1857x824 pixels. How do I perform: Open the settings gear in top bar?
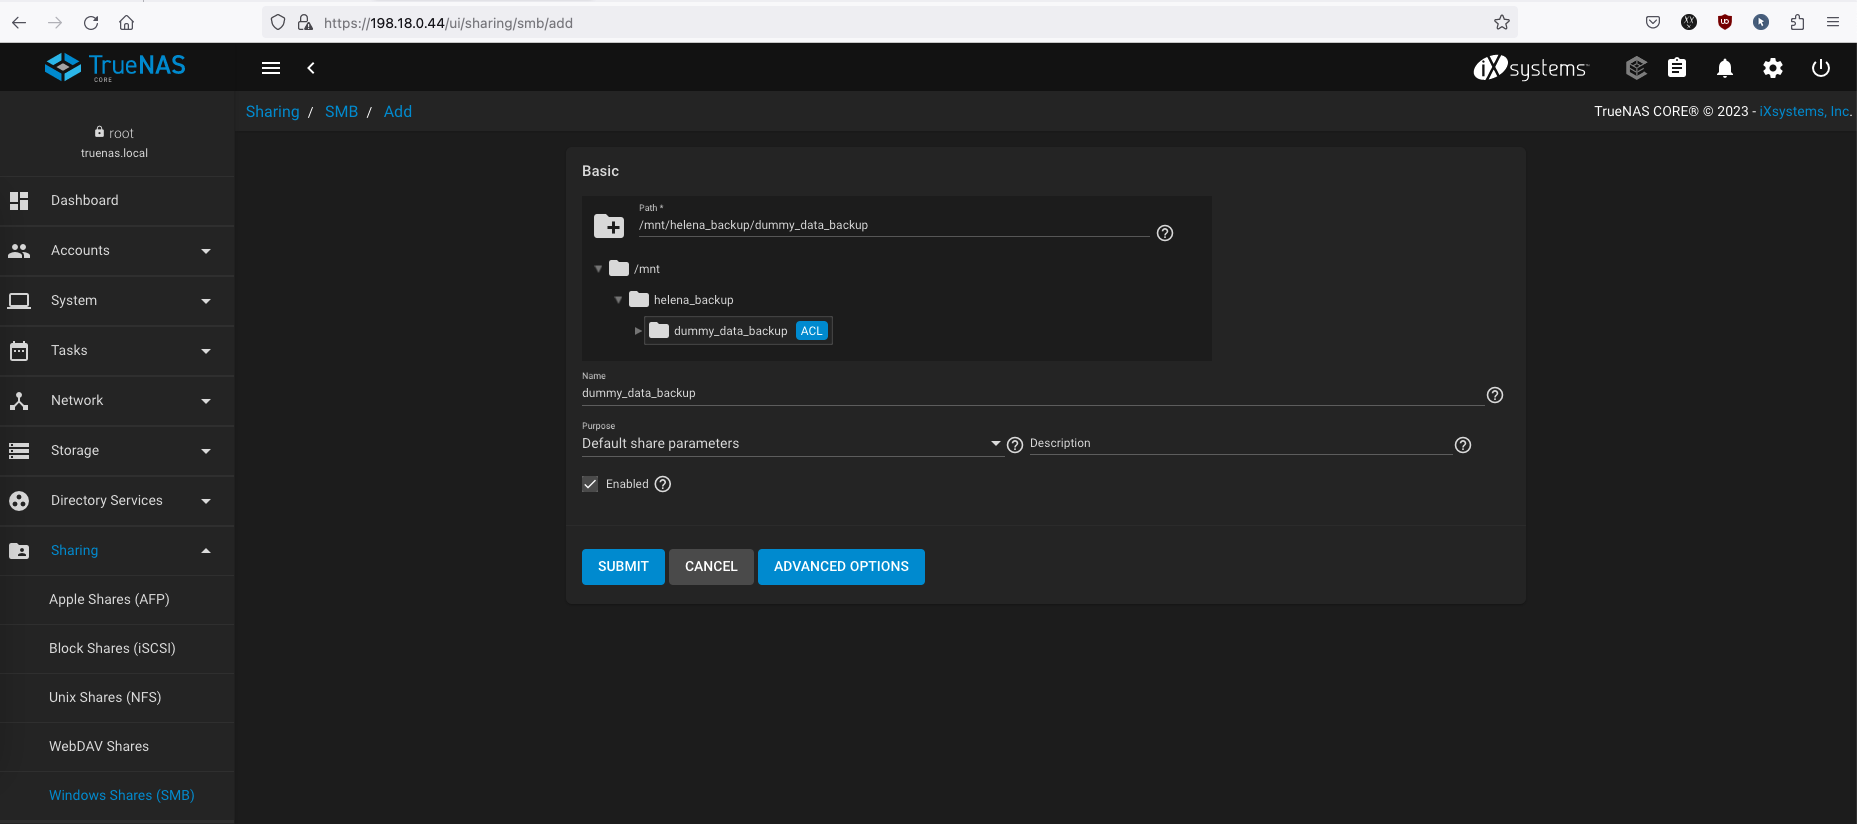1772,68
